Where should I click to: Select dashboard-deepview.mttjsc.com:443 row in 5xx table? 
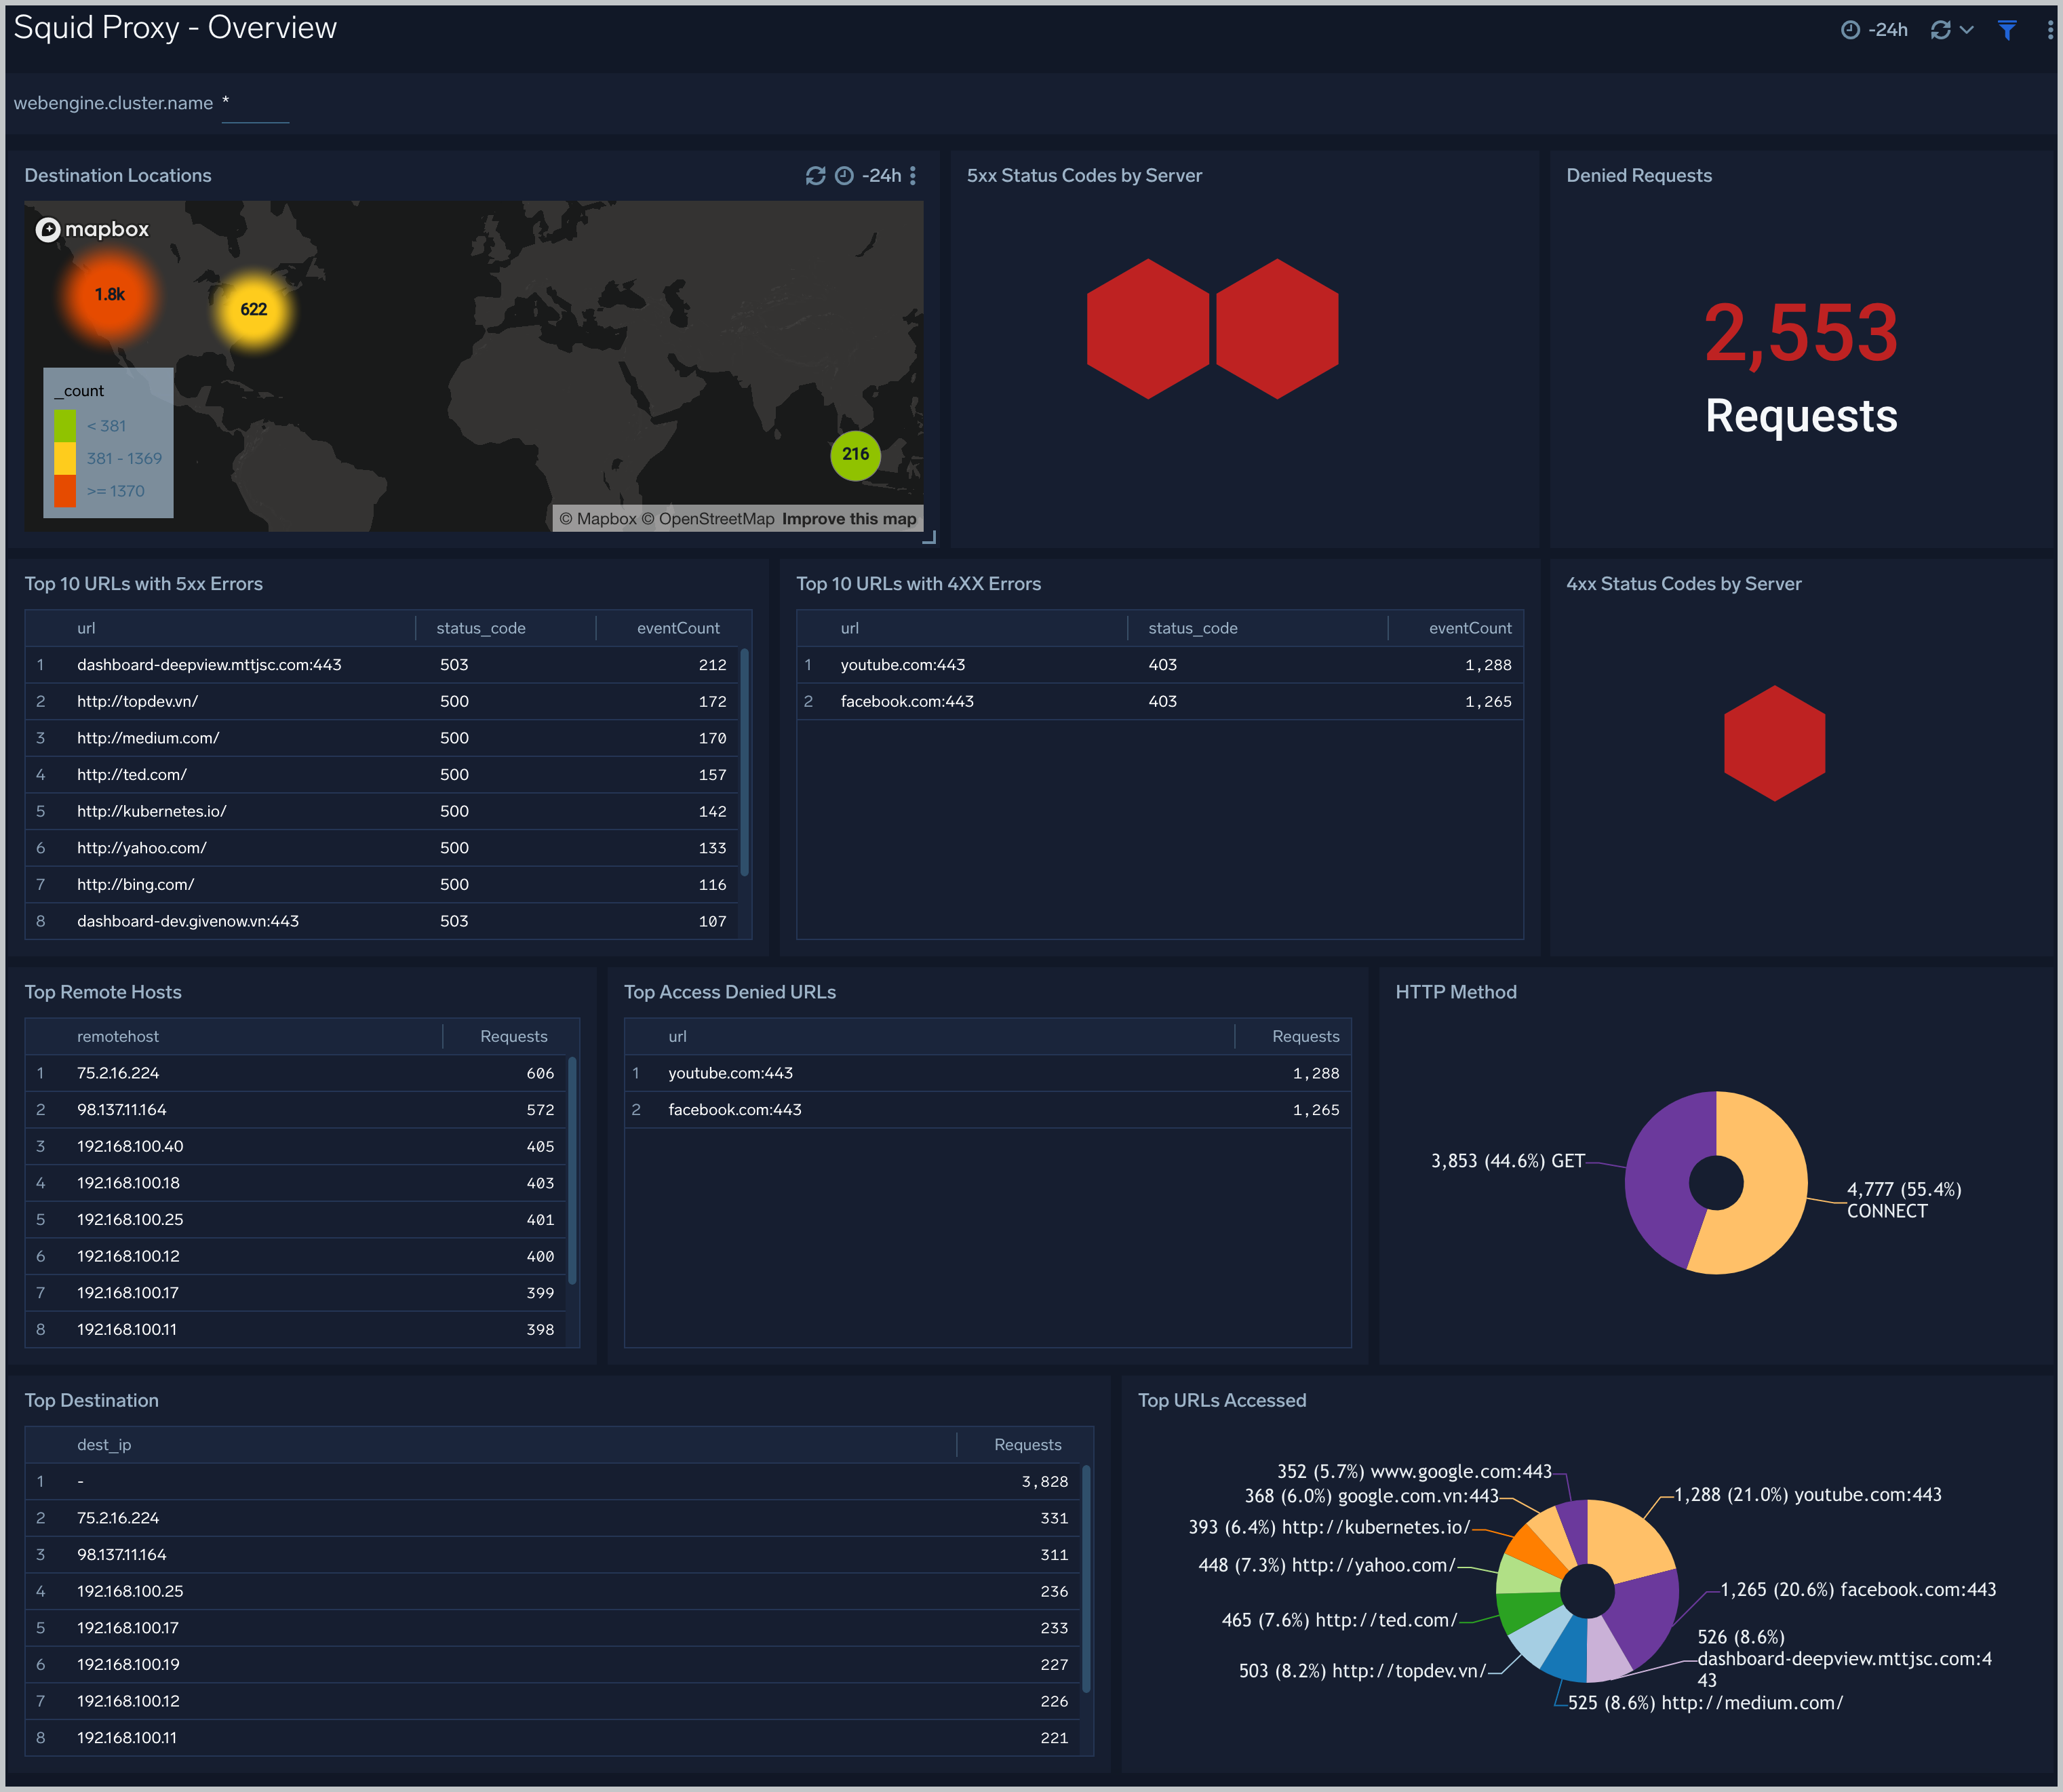(382, 665)
